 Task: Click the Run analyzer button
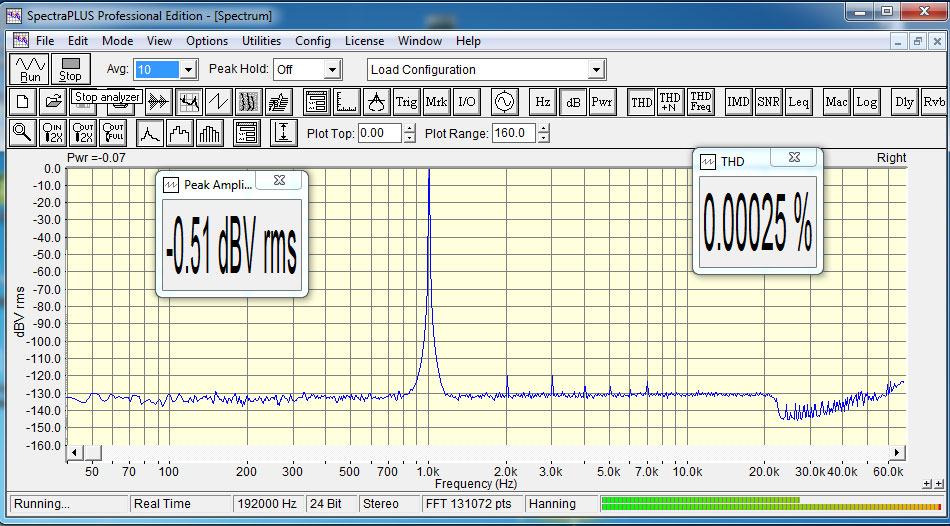[30, 69]
